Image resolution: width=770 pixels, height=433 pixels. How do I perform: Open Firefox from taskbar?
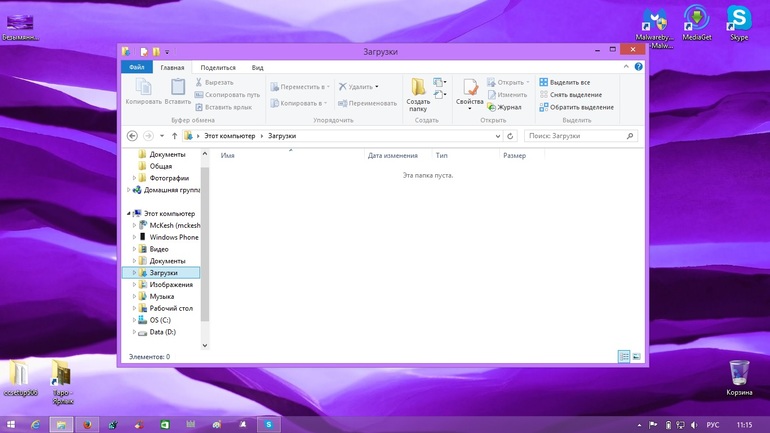pyautogui.click(x=87, y=425)
